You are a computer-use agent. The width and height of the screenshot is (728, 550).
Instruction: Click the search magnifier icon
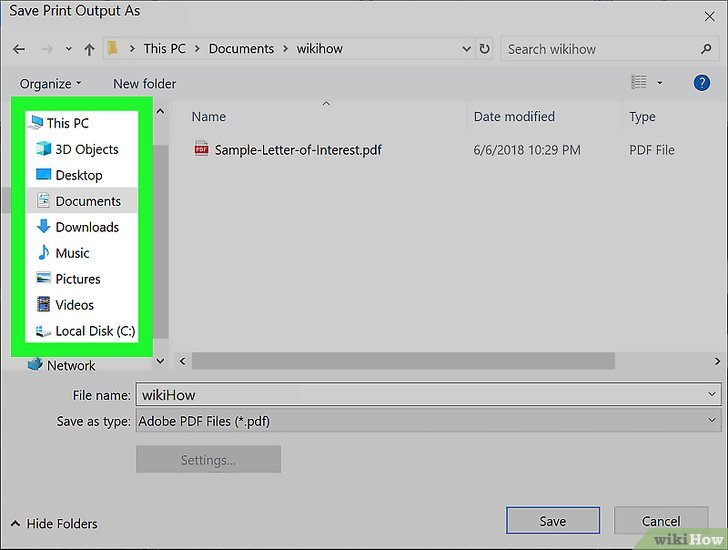pyautogui.click(x=706, y=49)
